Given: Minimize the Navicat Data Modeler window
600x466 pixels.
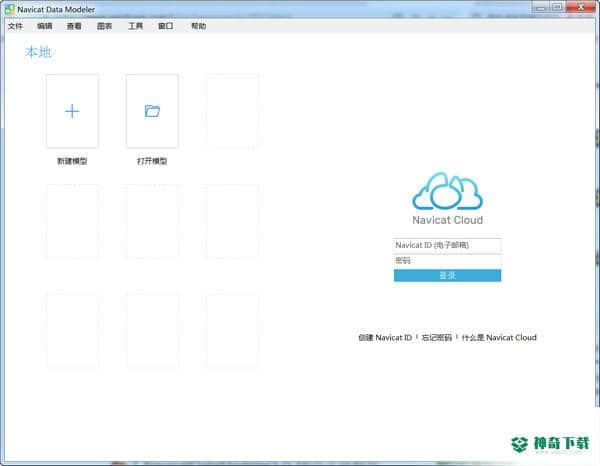Looking at the screenshot, I should pyautogui.click(x=540, y=7).
